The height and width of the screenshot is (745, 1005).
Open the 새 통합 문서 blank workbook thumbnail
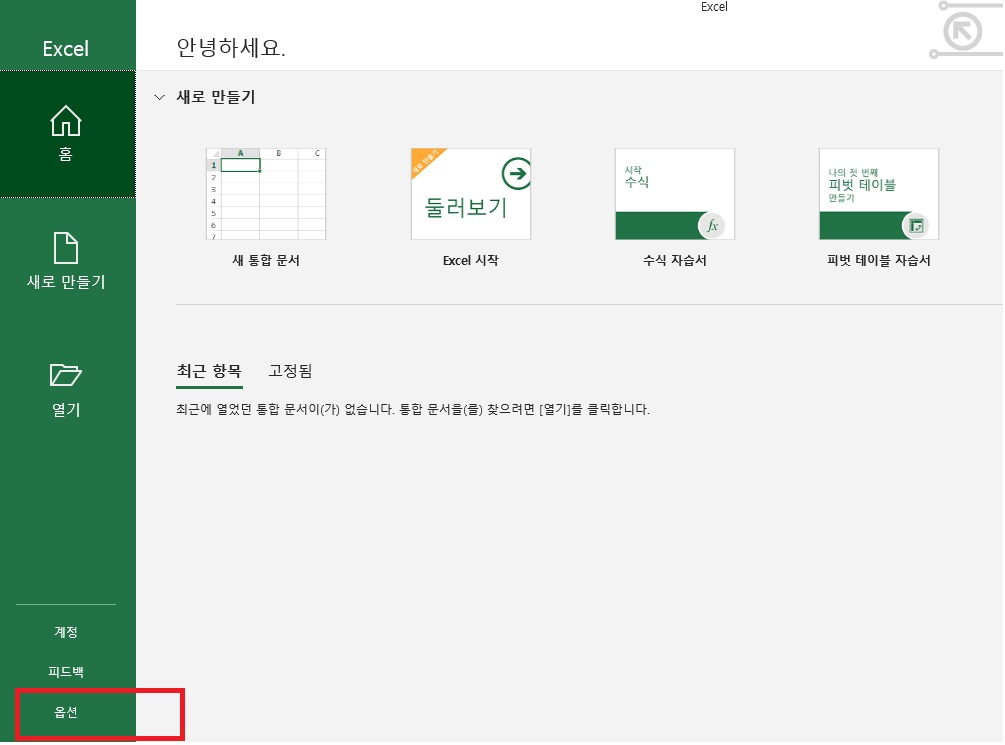coord(265,194)
